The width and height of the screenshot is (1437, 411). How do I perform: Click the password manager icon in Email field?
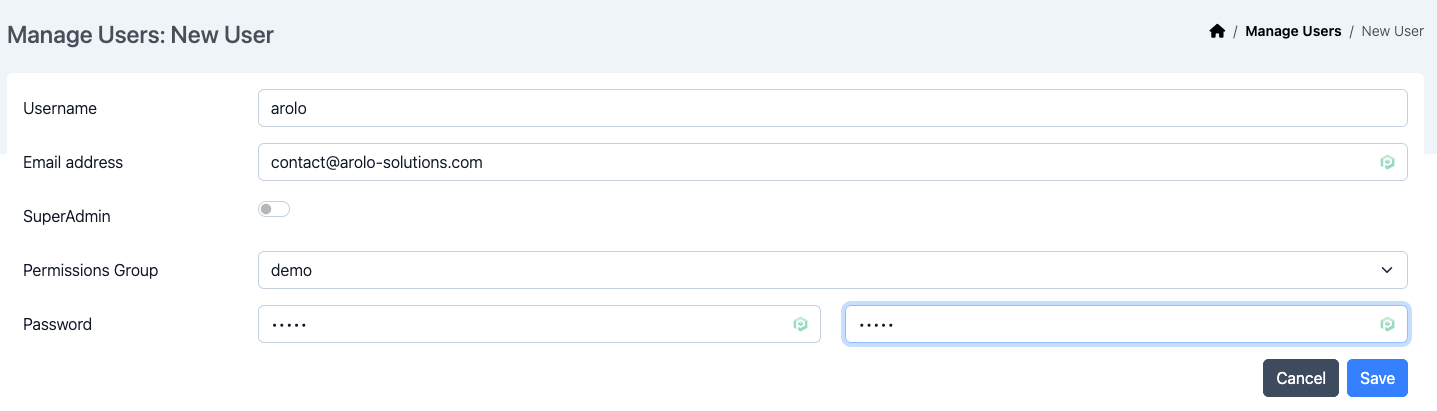click(x=1387, y=162)
